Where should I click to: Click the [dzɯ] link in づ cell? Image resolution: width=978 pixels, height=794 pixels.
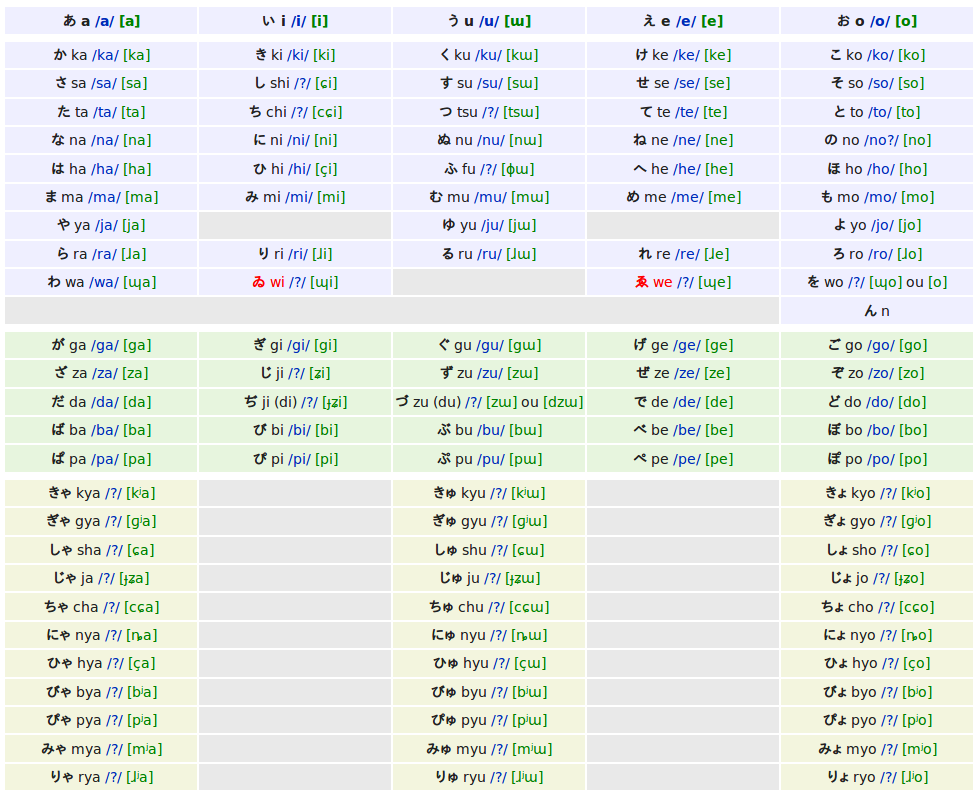pos(563,402)
